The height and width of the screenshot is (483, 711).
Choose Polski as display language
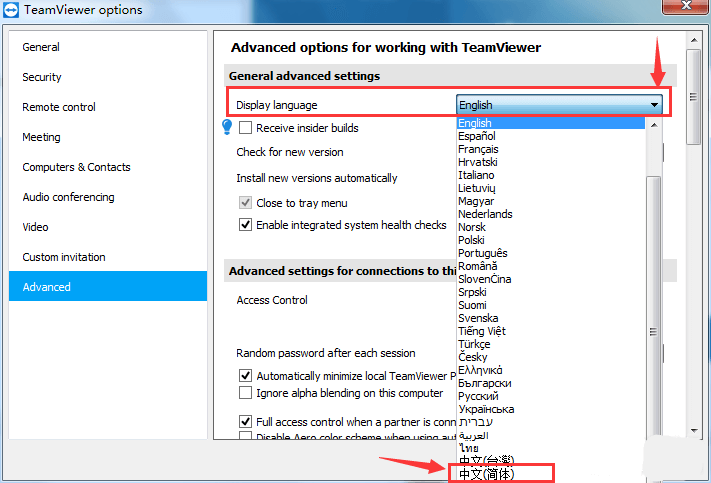pyautogui.click(x=550, y=240)
